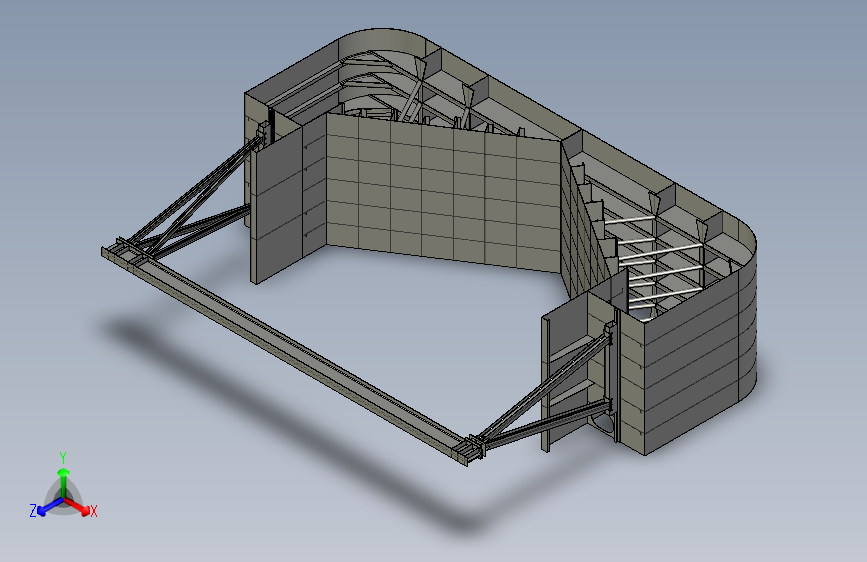Click the red X axis of the triad
Image resolution: width=867 pixels, height=562 pixels.
click(x=78, y=506)
